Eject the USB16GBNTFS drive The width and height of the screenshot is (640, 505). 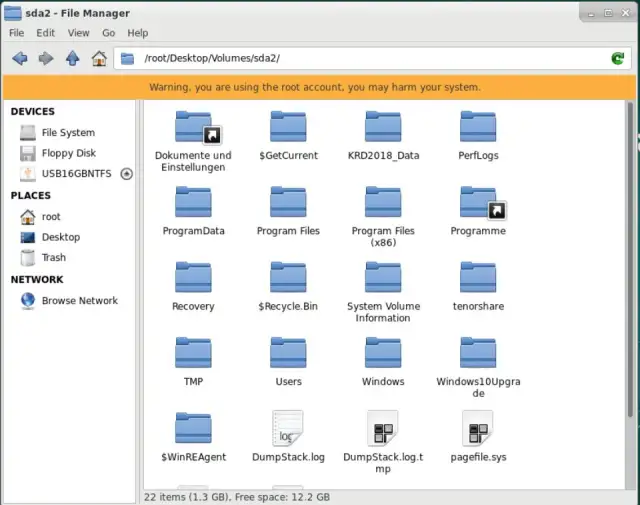[x=126, y=174]
